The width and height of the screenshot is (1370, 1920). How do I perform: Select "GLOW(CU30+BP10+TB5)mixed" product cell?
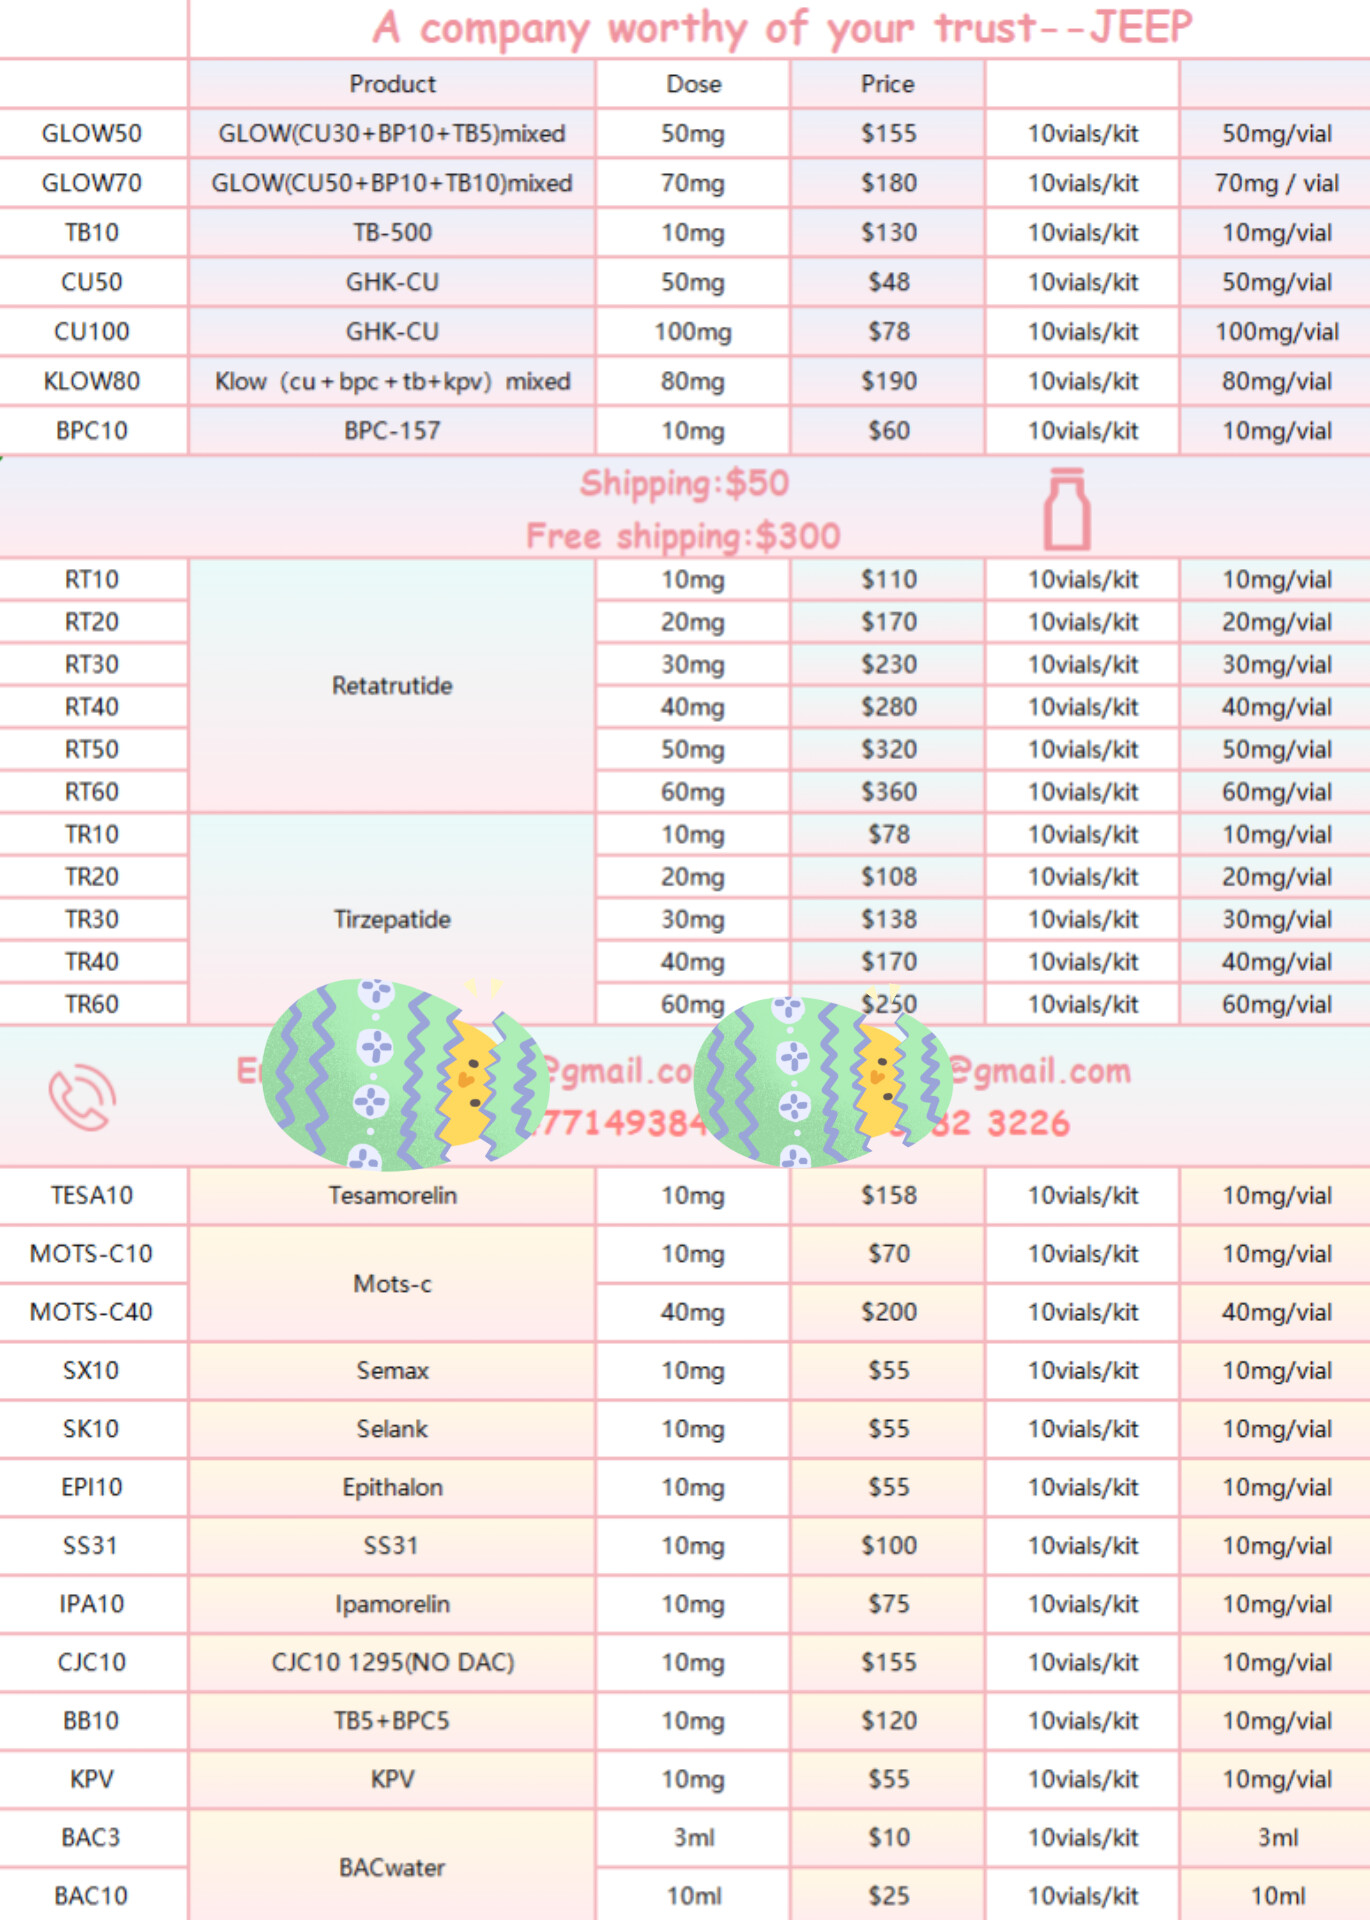[392, 133]
